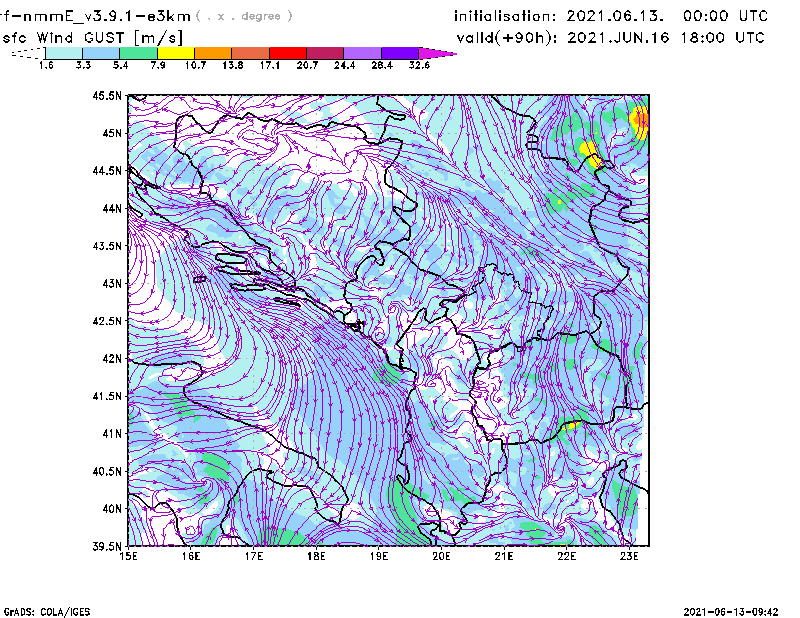
Task: Click the 19E longitude label
Action: (x=379, y=556)
